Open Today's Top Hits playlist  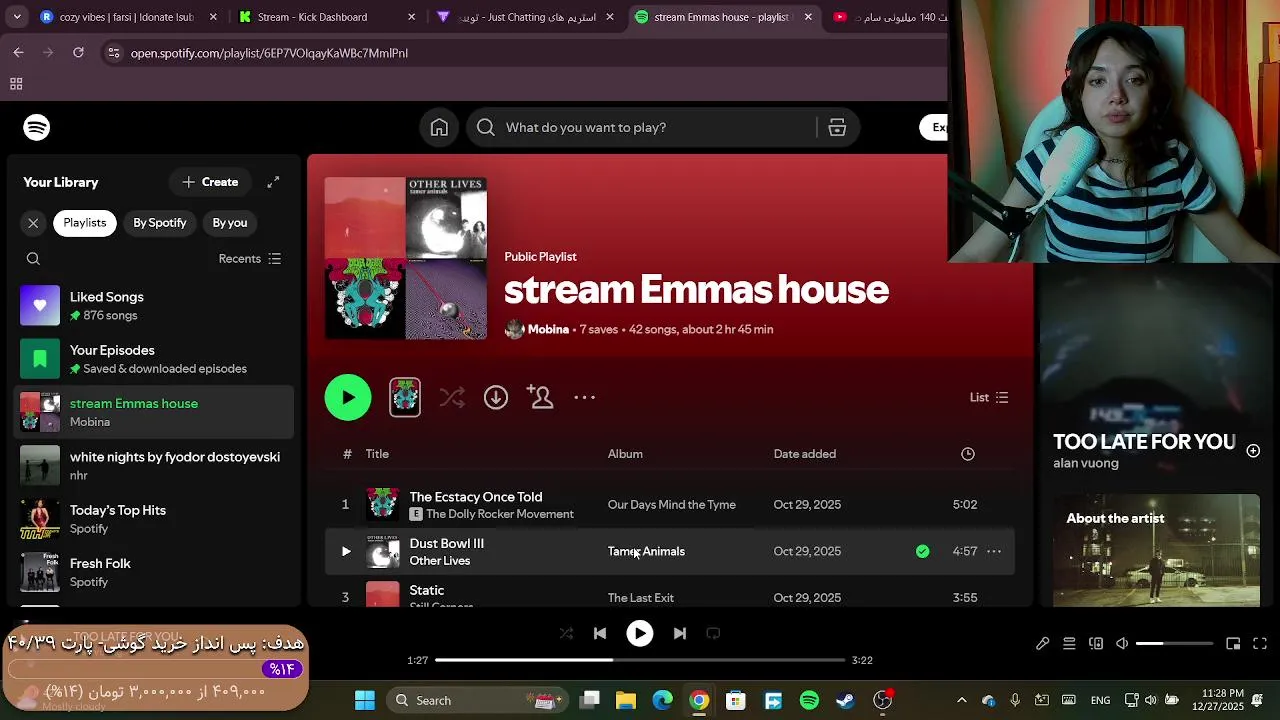(155, 519)
